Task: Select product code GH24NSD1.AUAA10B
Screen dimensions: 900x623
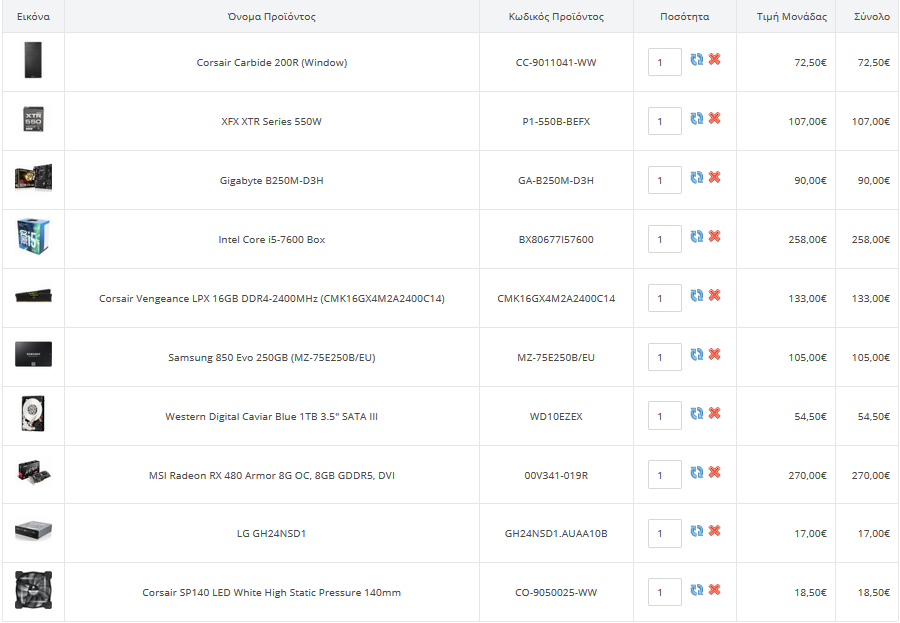Action: pos(556,534)
